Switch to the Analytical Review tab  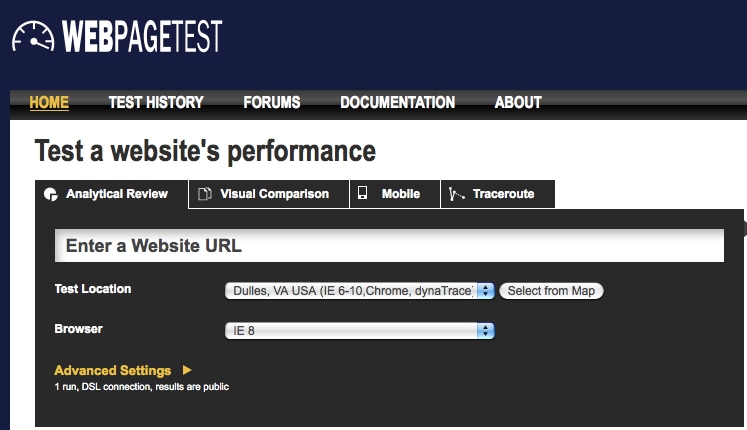pos(112,194)
